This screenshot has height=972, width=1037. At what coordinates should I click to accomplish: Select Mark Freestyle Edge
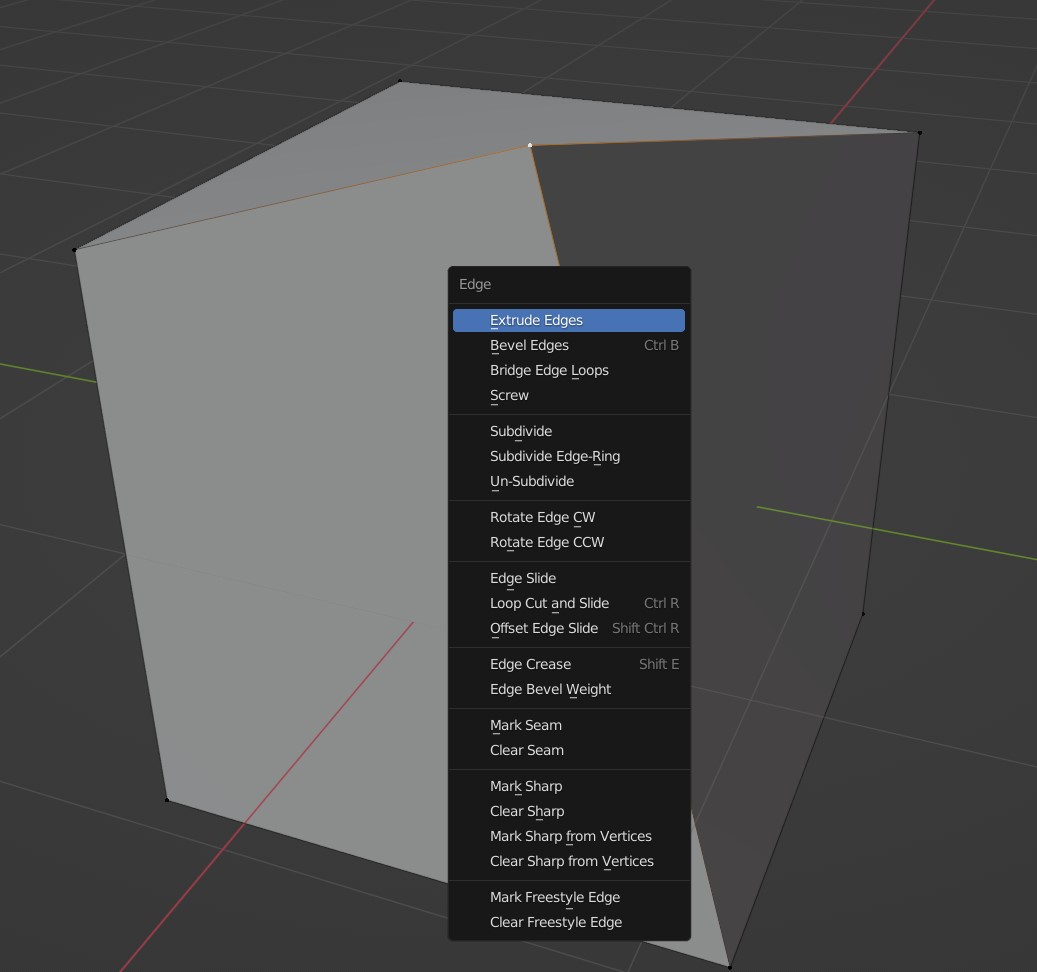(x=569, y=897)
